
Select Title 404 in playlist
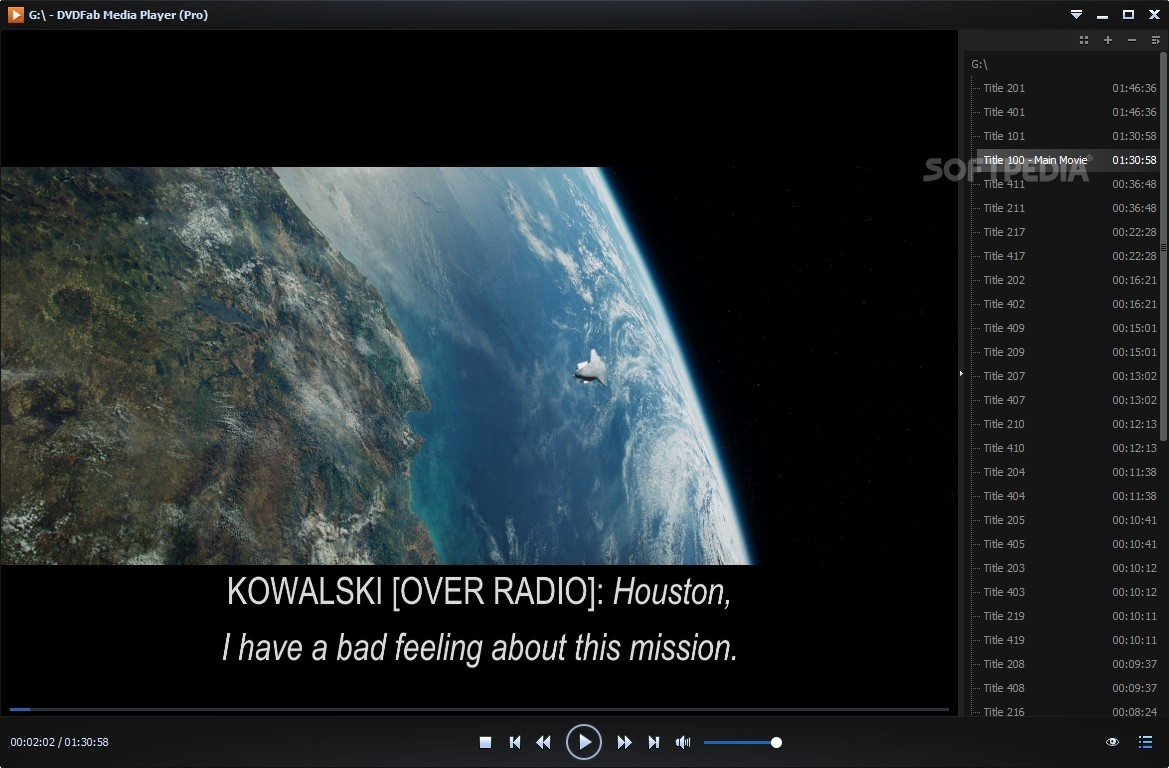pyautogui.click(x=1068, y=496)
